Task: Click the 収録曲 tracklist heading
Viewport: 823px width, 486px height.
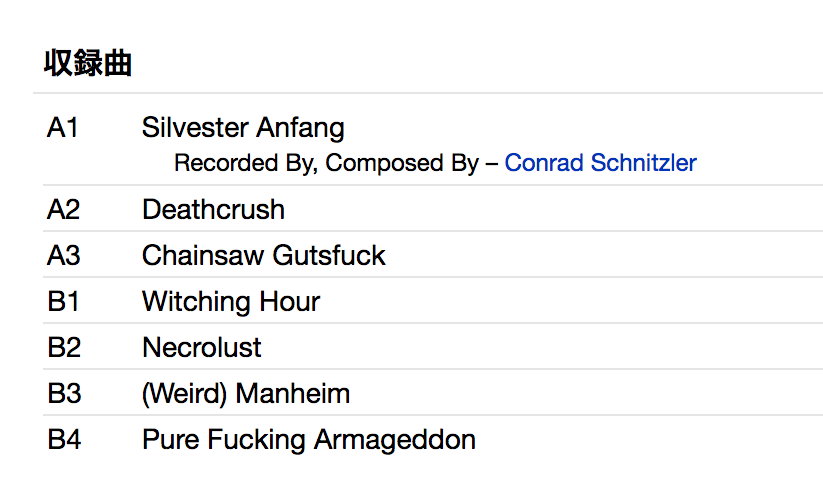Action: click(x=88, y=64)
